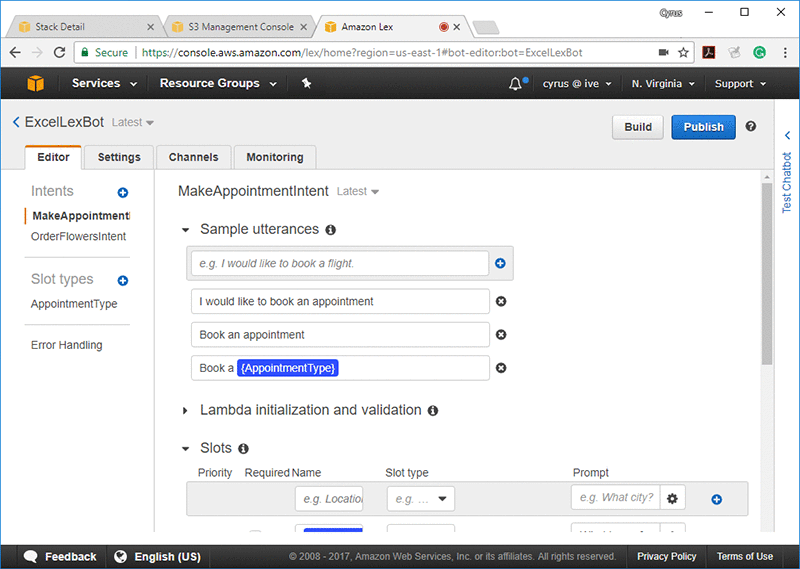Viewport: 800px width, 569px height.
Task: Click the new sample utterance input field
Action: click(340, 263)
